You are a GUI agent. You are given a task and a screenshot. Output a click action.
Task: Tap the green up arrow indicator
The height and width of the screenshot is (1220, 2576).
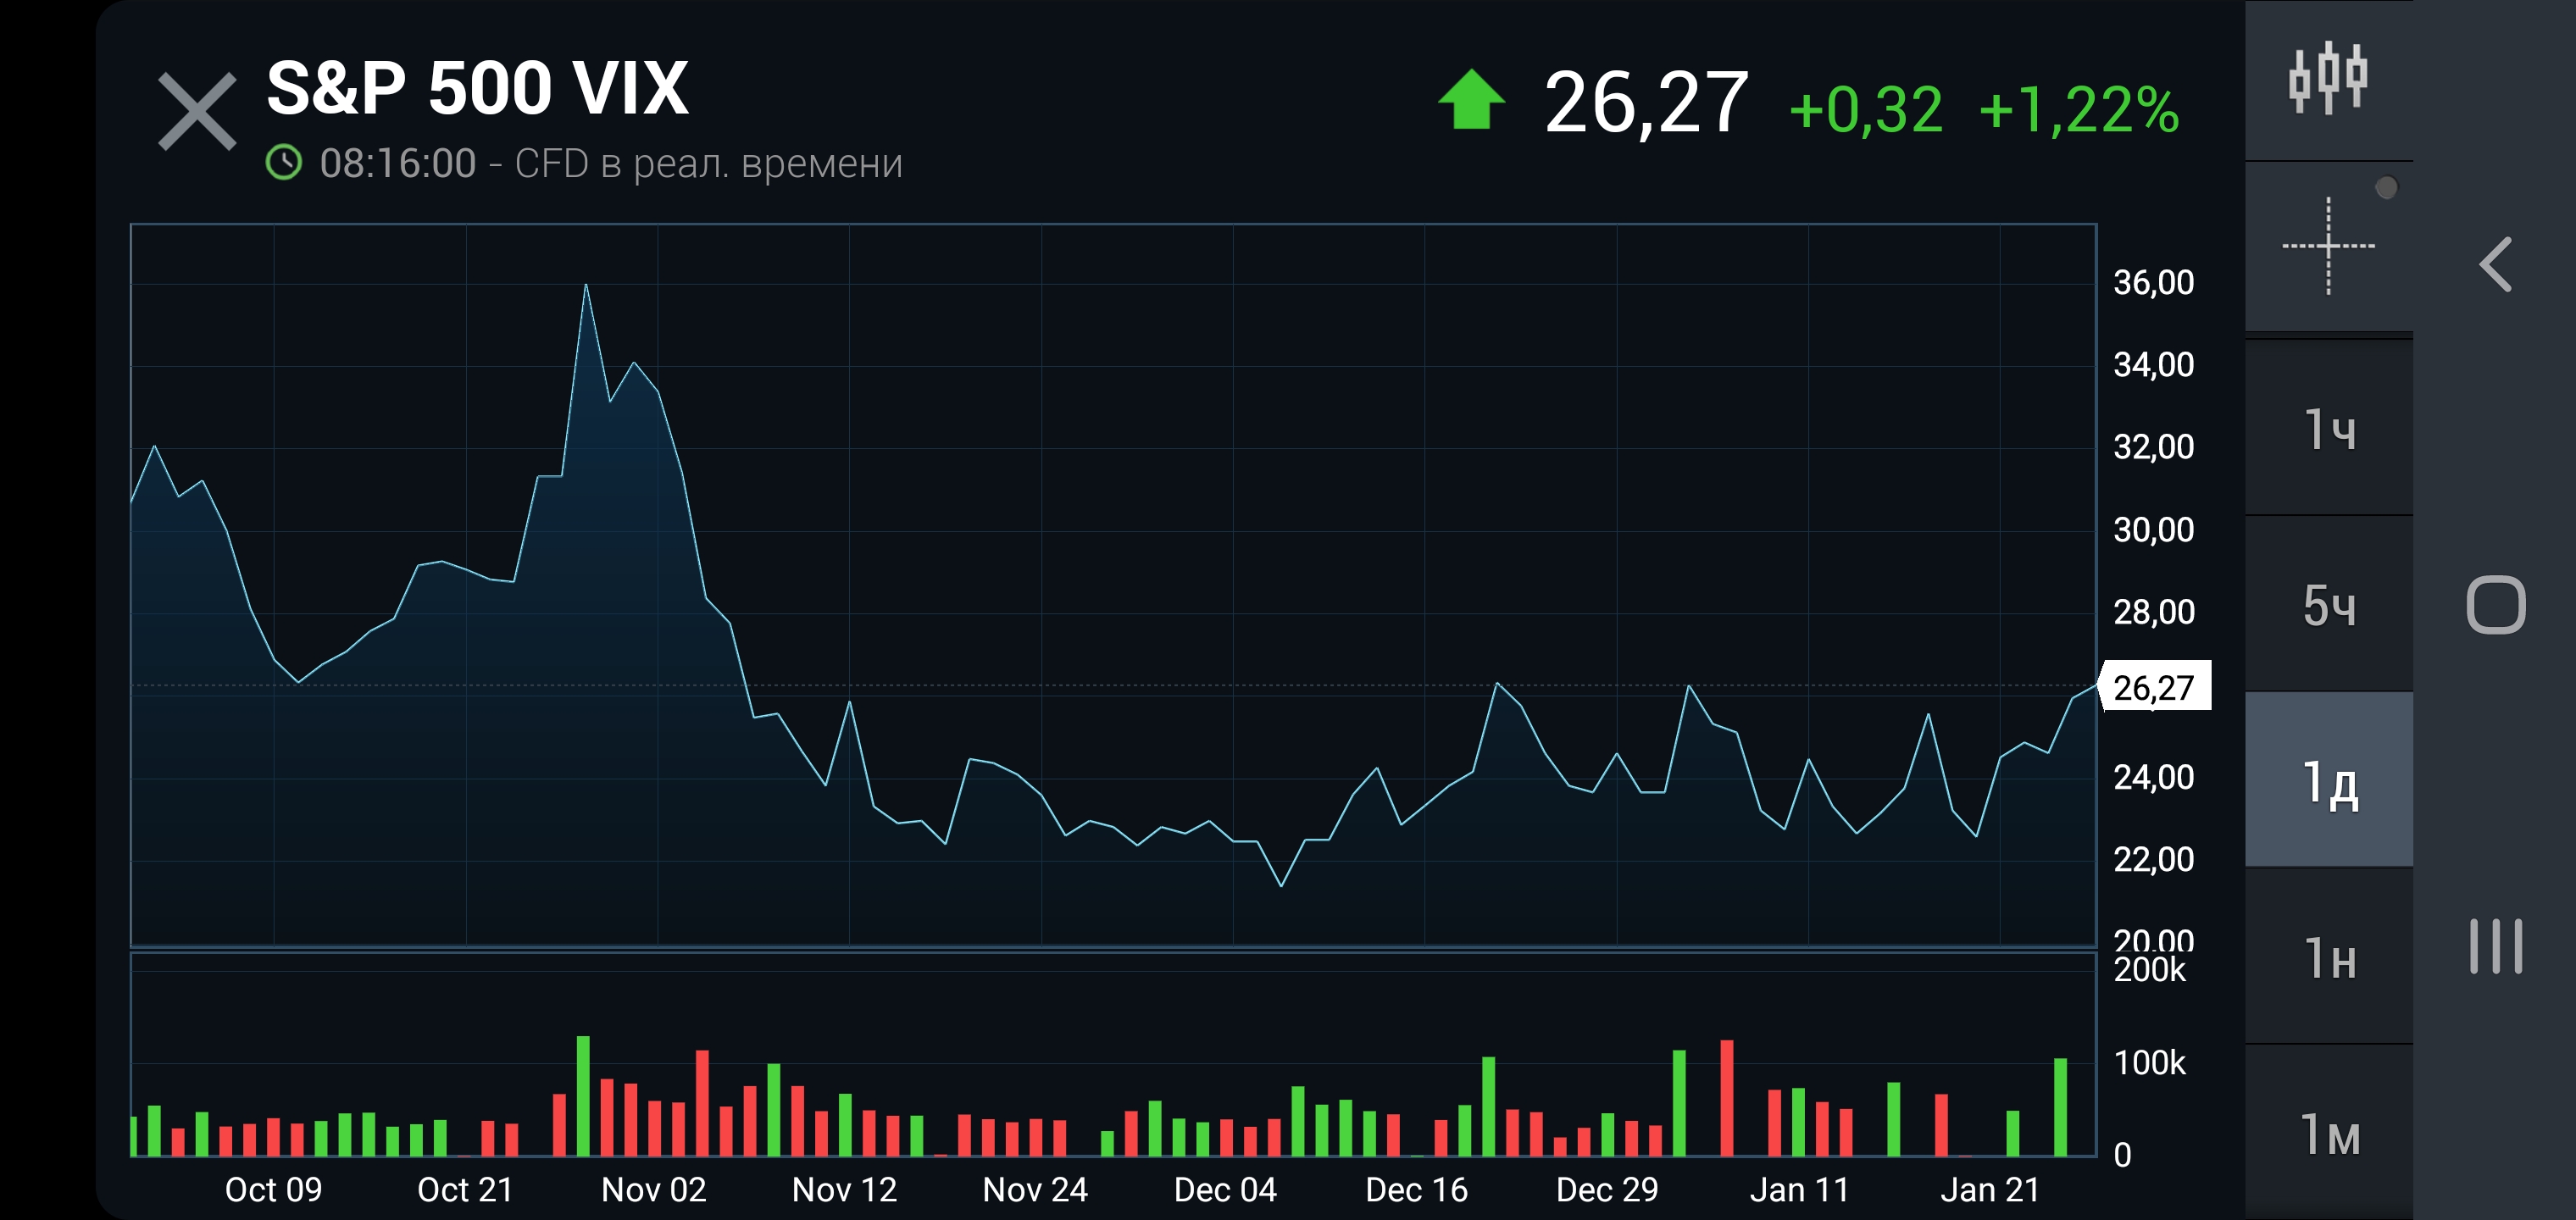(1471, 100)
